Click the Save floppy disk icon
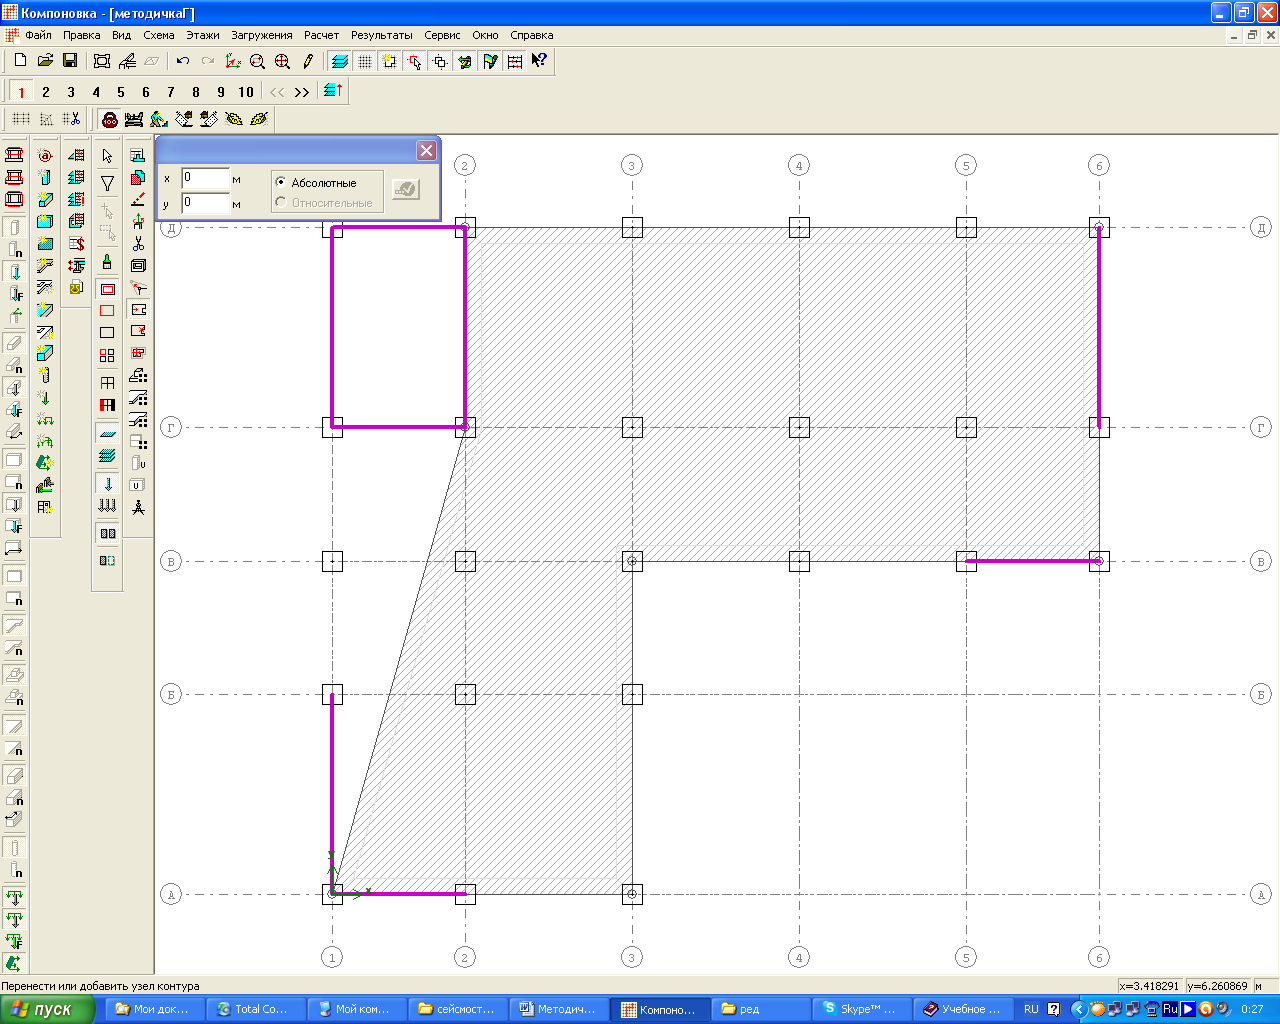1280x1024 pixels. pos(70,61)
